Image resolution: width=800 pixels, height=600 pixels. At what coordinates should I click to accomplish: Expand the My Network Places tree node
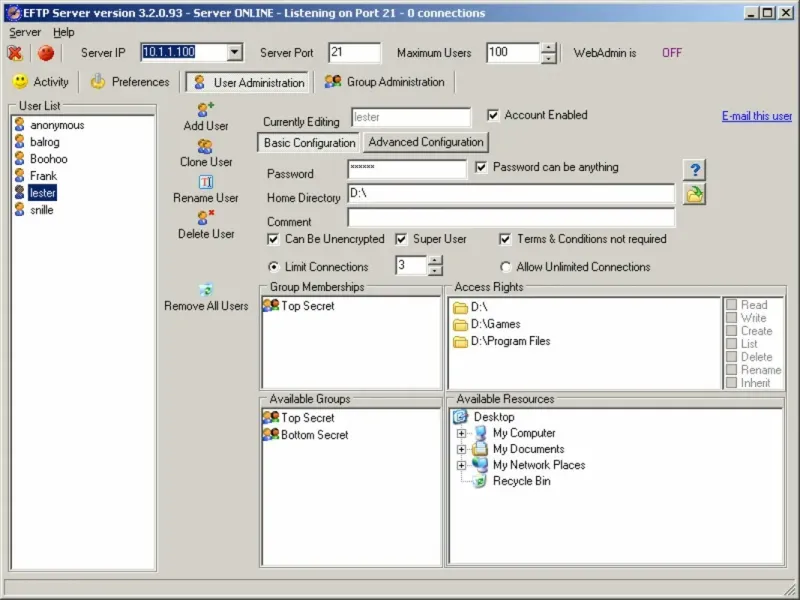461,465
